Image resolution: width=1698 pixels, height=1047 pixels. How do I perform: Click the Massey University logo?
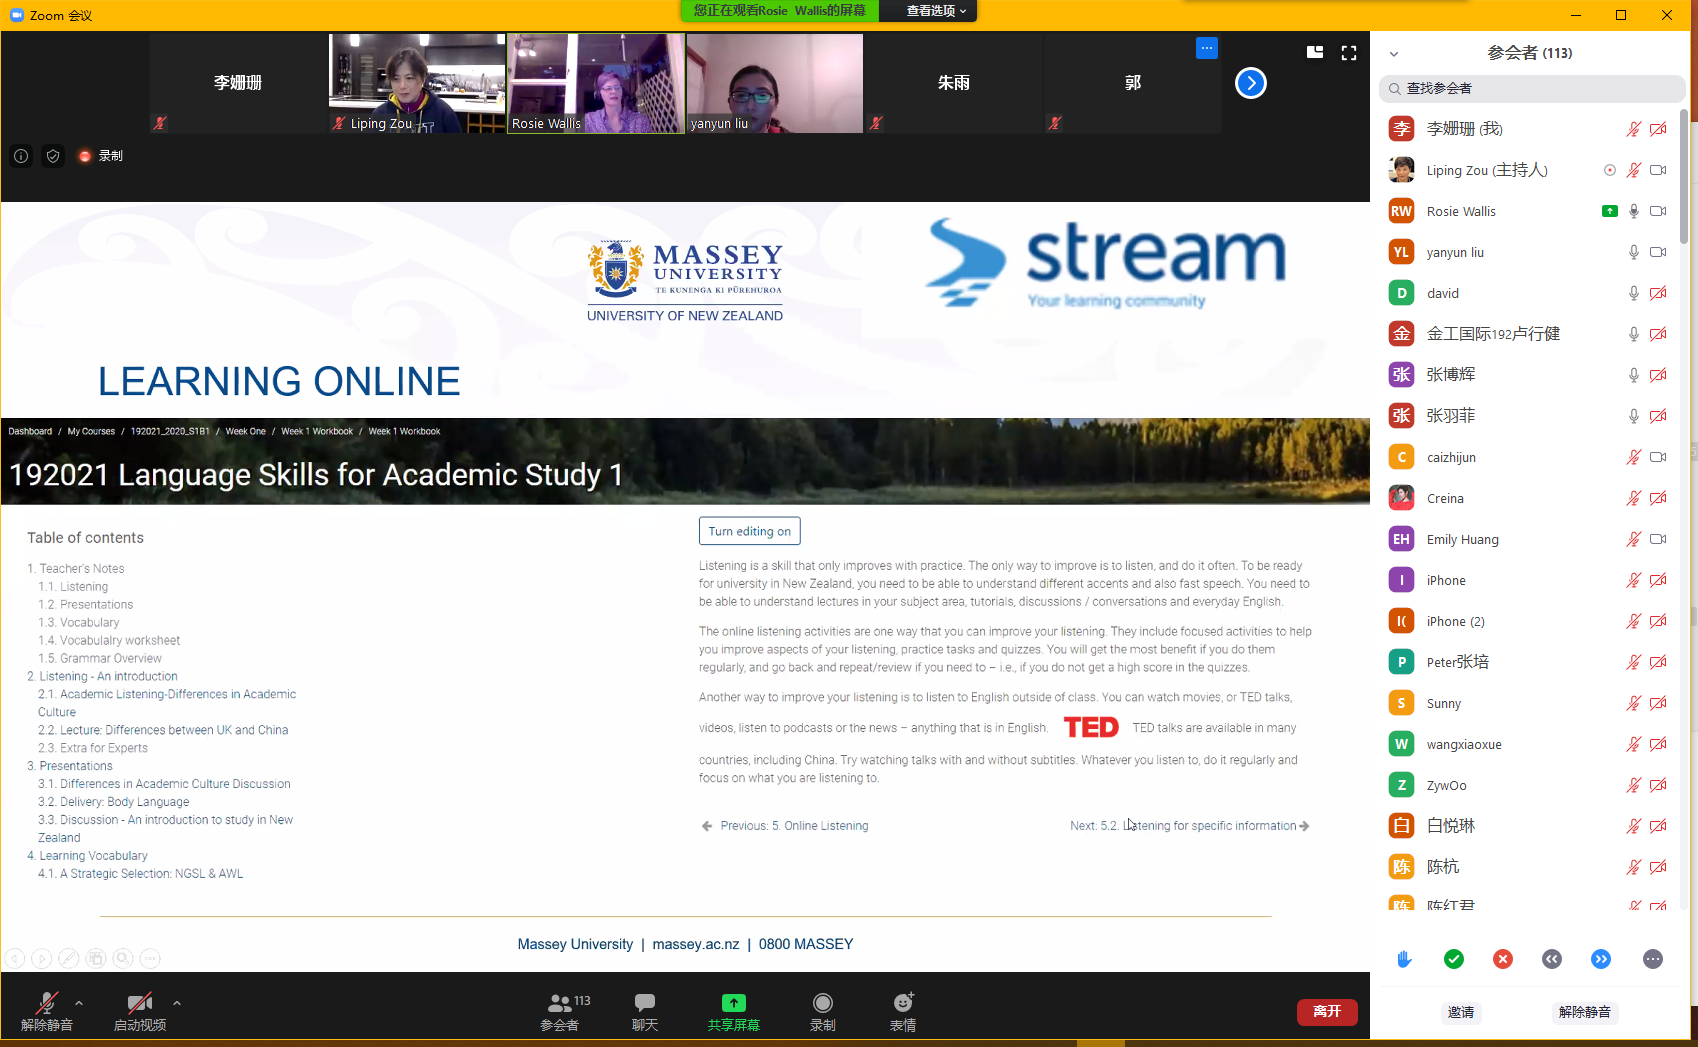685,280
